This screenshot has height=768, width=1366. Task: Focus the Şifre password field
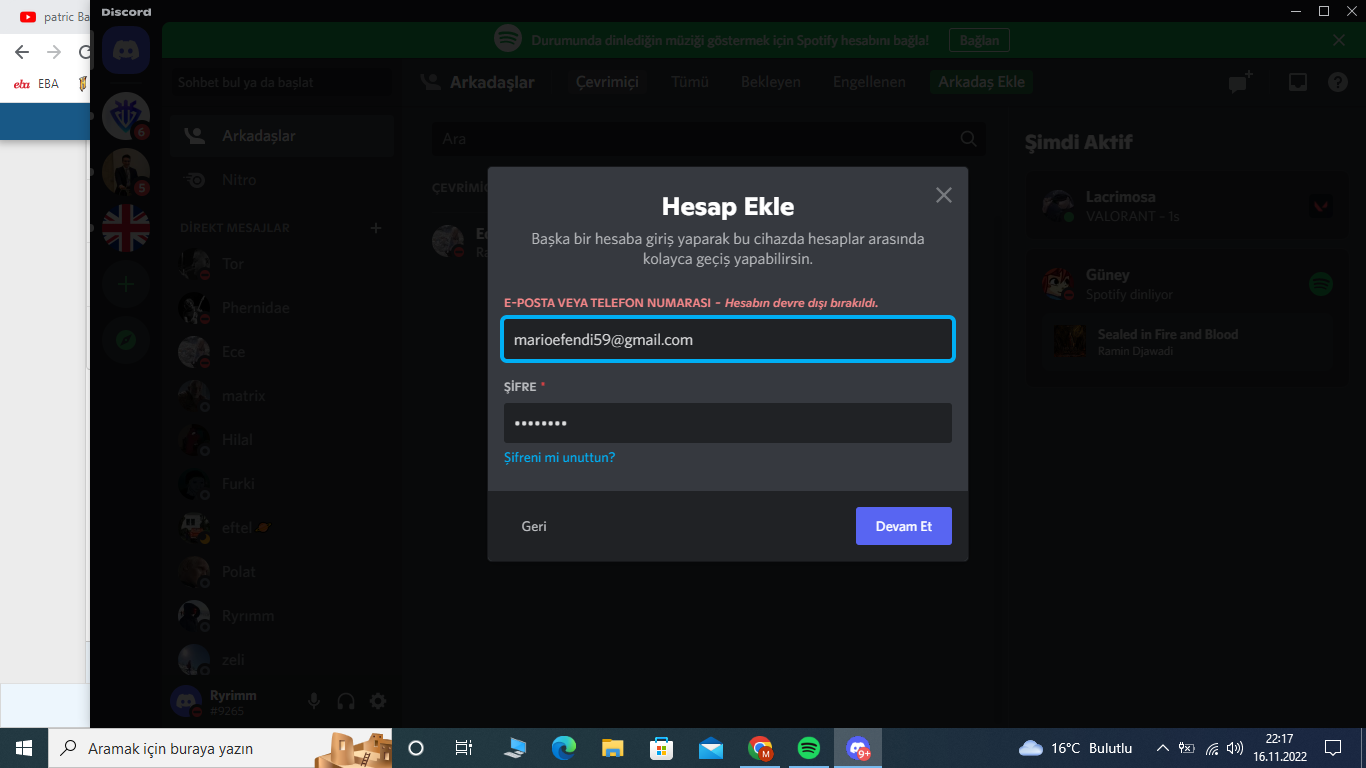point(728,423)
